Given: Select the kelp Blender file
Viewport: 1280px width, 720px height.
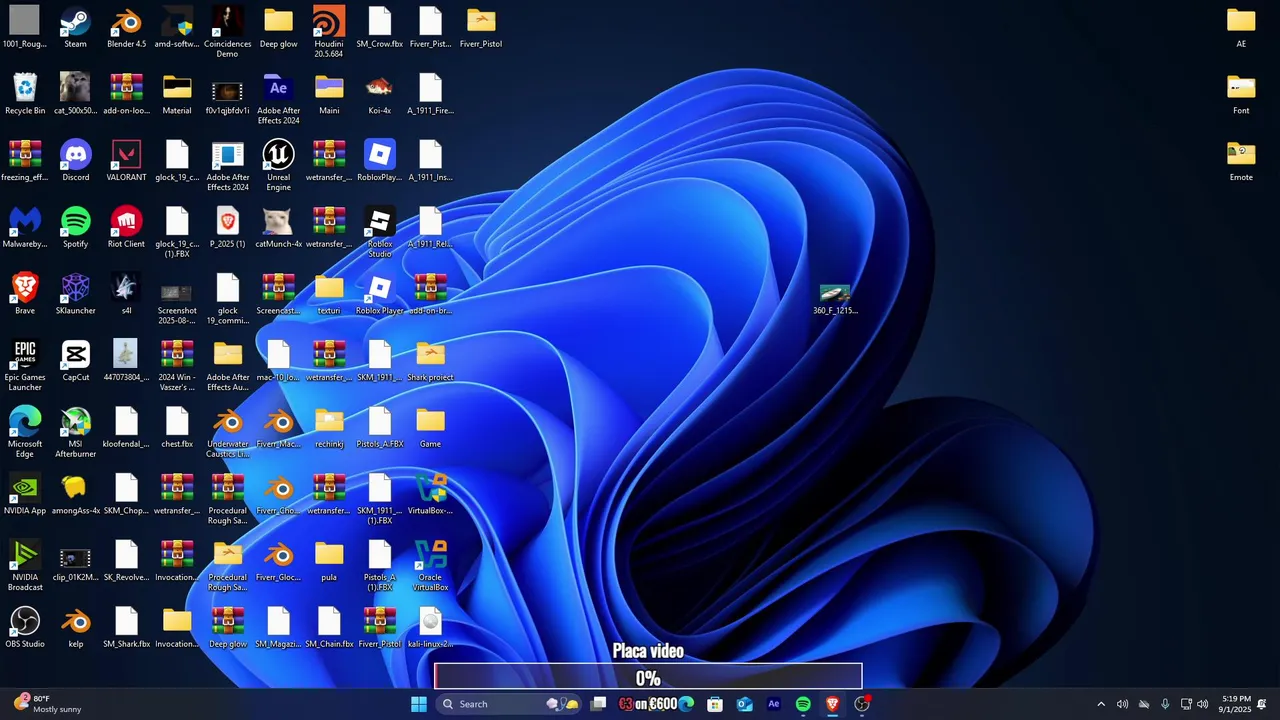Looking at the screenshot, I should (x=75, y=628).
